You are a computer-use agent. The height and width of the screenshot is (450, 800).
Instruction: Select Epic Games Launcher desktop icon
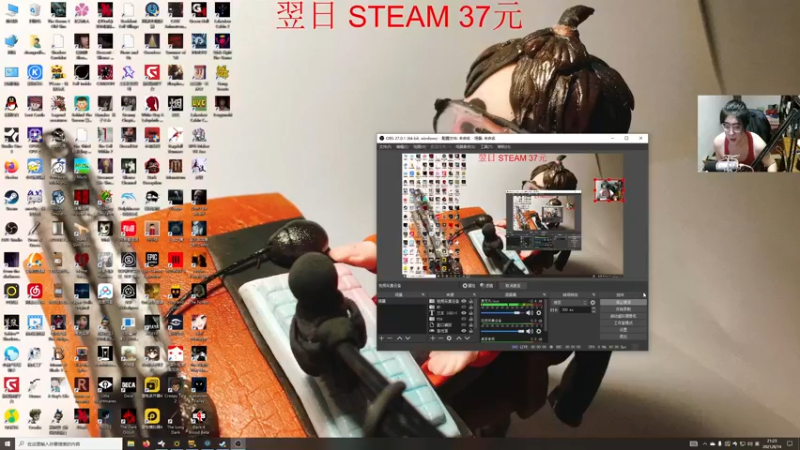pos(152,262)
